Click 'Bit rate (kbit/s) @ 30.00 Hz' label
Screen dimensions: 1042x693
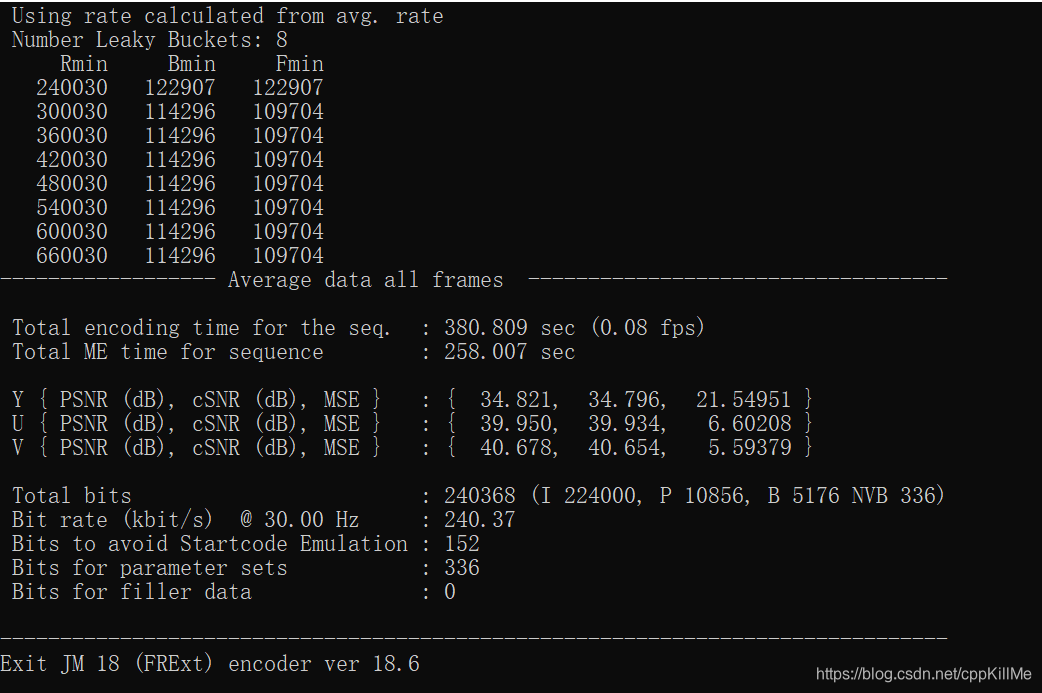(x=185, y=520)
